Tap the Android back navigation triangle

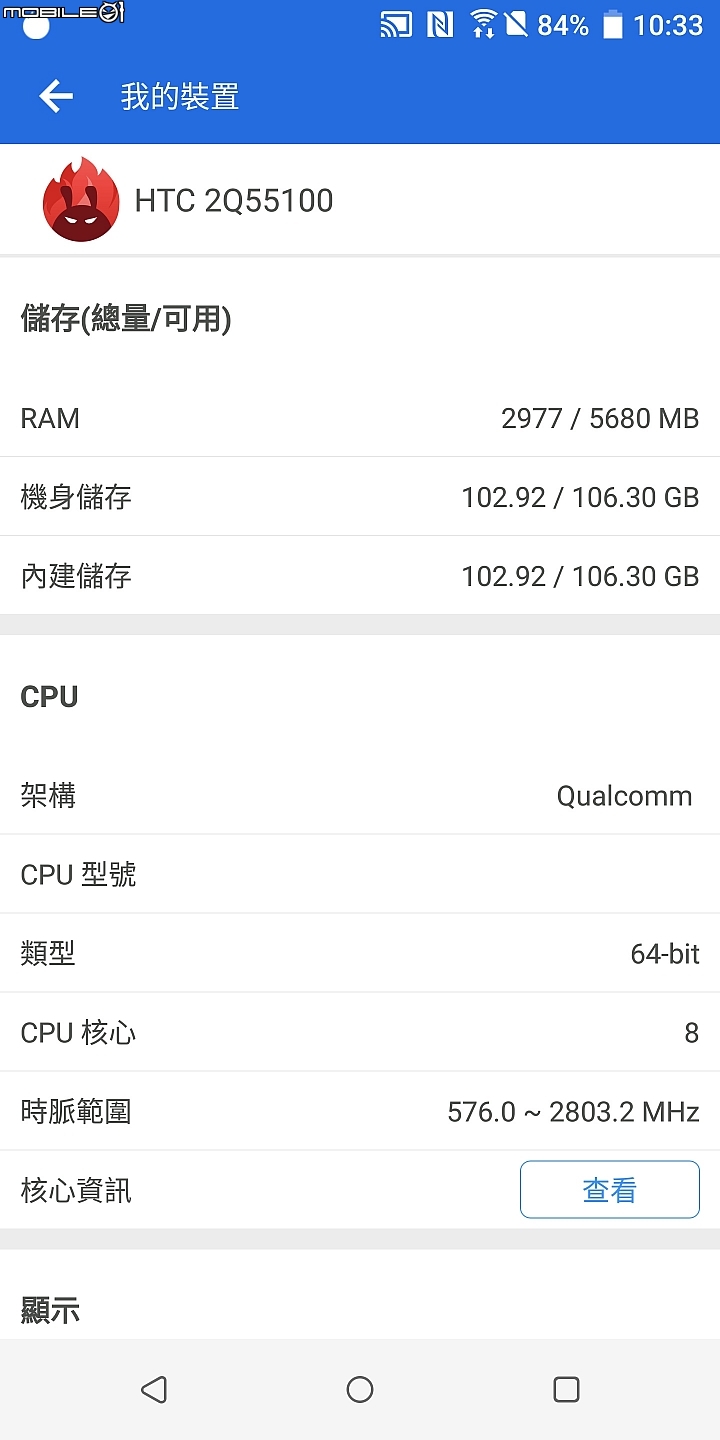[x=153, y=1389]
